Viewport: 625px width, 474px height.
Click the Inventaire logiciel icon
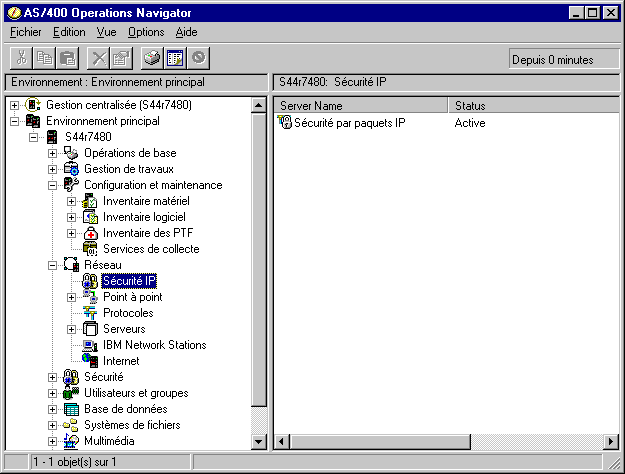coord(90,217)
